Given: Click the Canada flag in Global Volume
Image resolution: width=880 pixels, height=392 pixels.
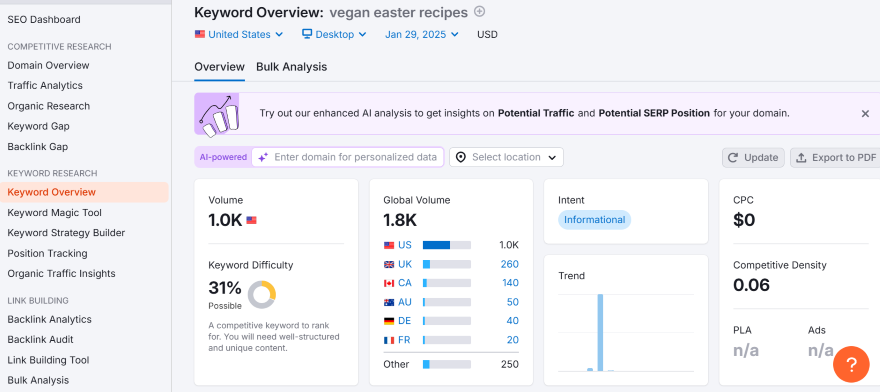Looking at the screenshot, I should [389, 283].
